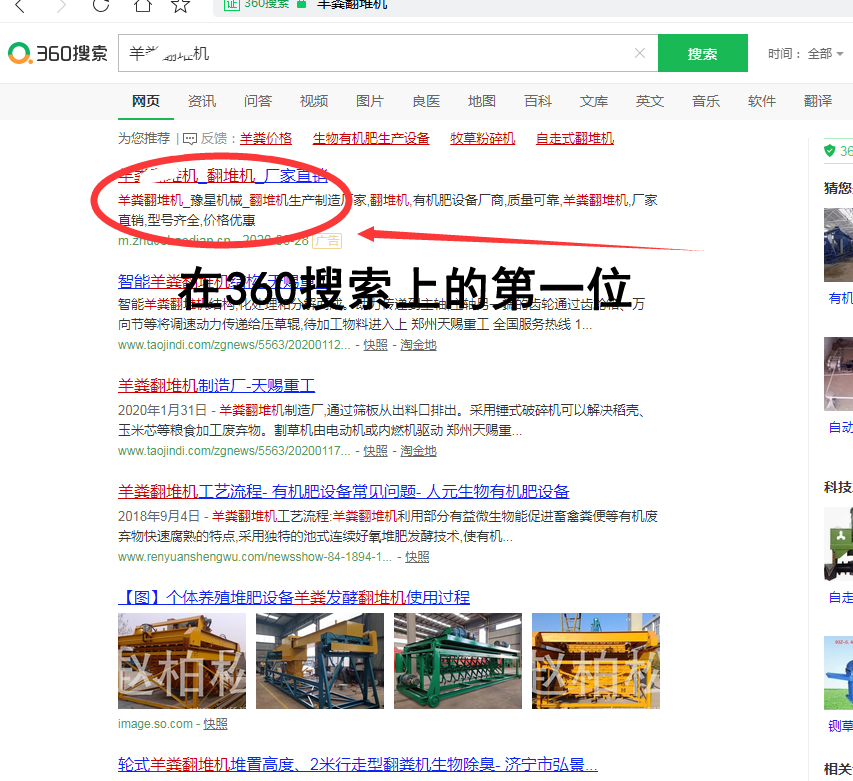Open the 软件 tab
The width and height of the screenshot is (853, 781).
762,101
